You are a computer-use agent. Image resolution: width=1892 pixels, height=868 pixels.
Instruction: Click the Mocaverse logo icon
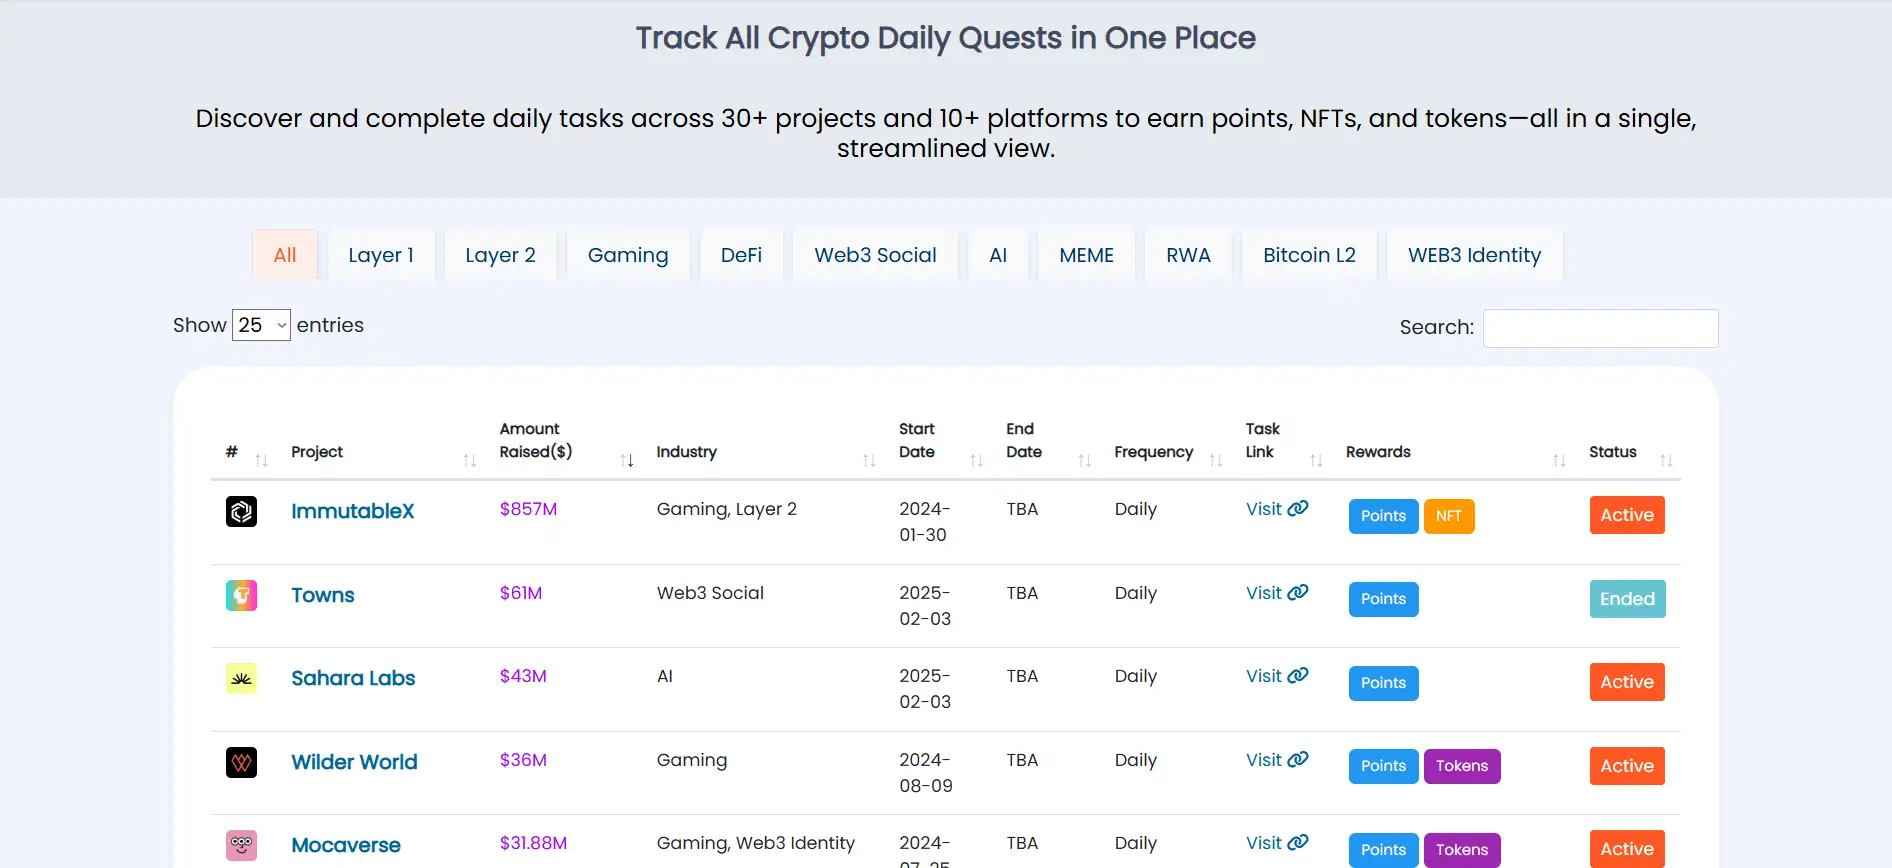pos(241,846)
